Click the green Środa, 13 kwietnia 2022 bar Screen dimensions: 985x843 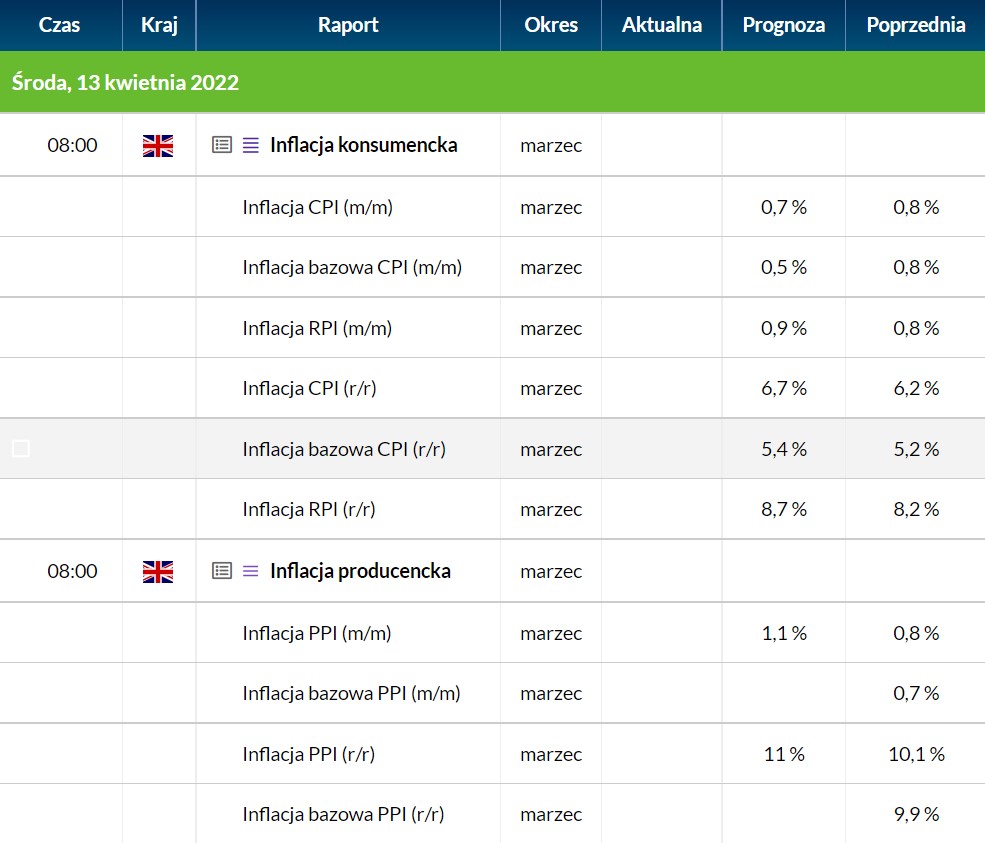click(x=492, y=82)
